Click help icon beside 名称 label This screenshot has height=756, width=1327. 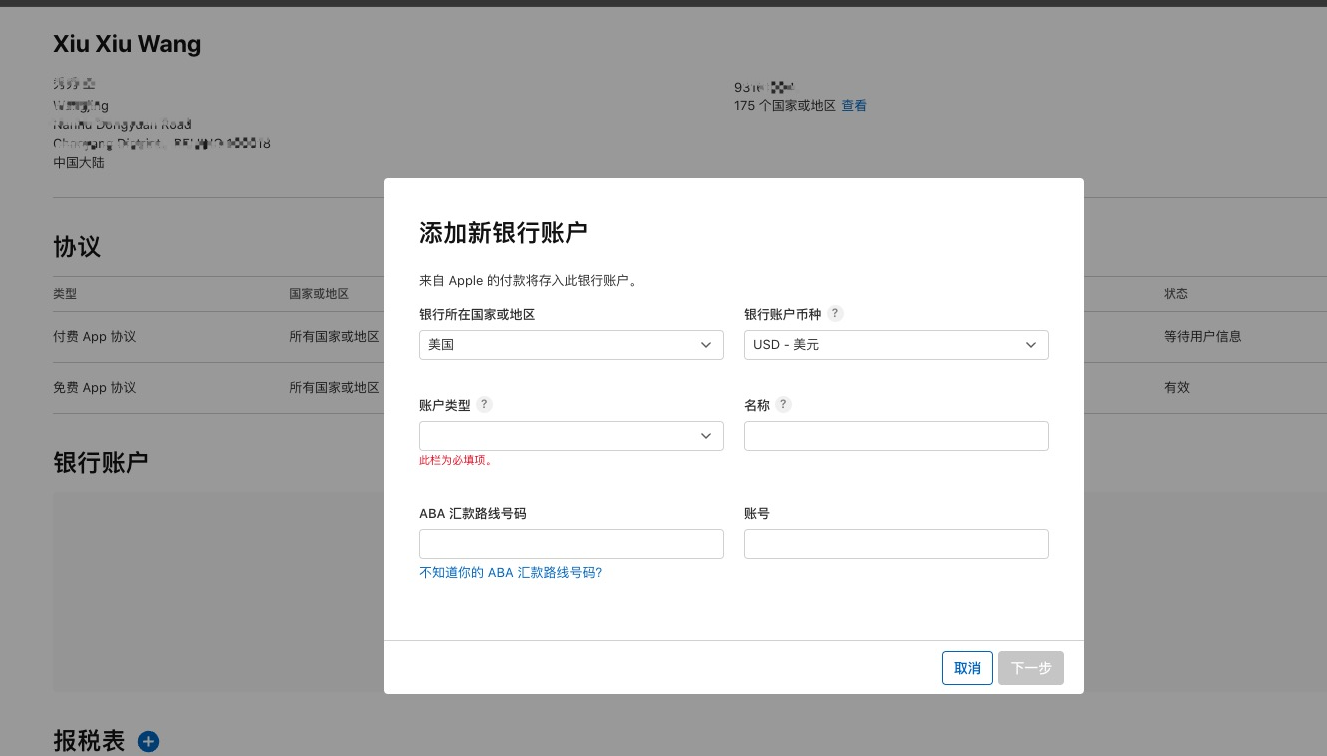tap(784, 404)
